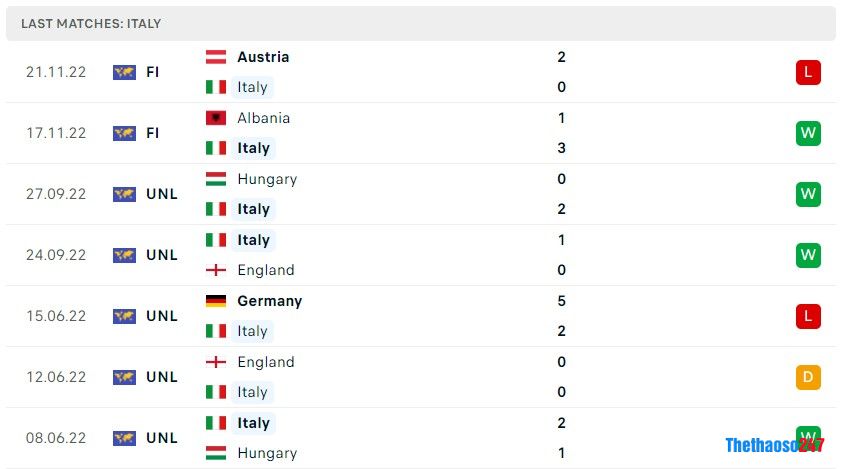The height and width of the screenshot is (469, 842).
Task: Click the Albania team name
Action: pyautogui.click(x=263, y=118)
